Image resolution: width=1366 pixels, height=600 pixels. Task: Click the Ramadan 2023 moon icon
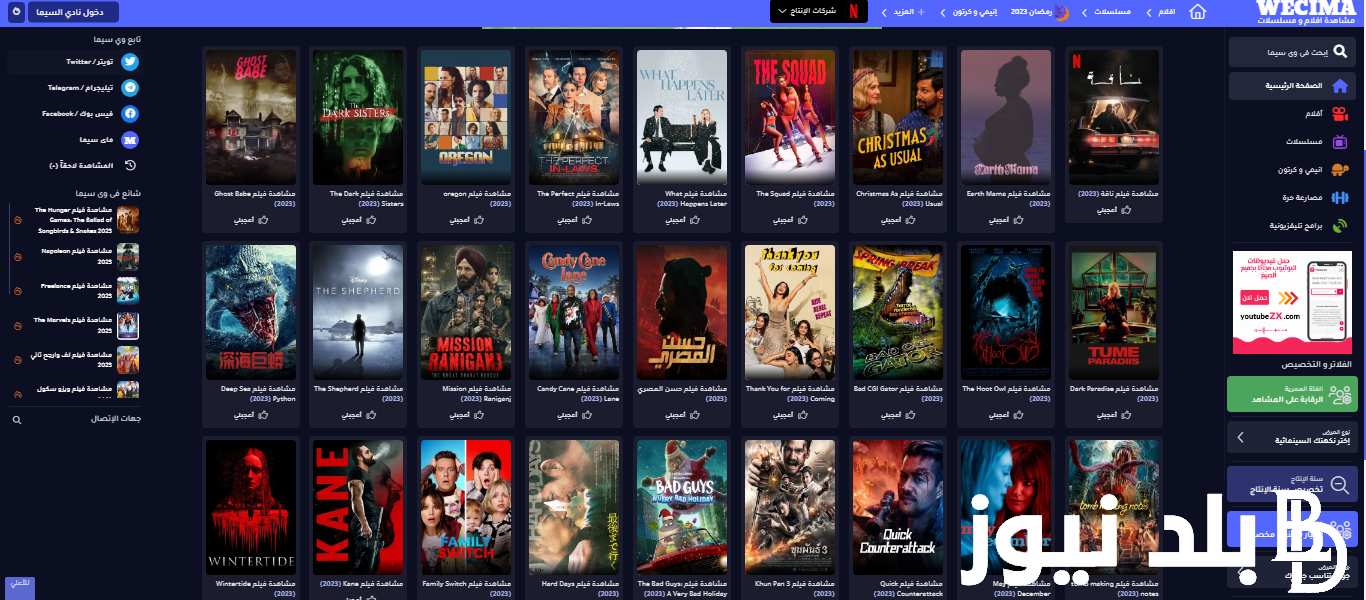(1062, 12)
